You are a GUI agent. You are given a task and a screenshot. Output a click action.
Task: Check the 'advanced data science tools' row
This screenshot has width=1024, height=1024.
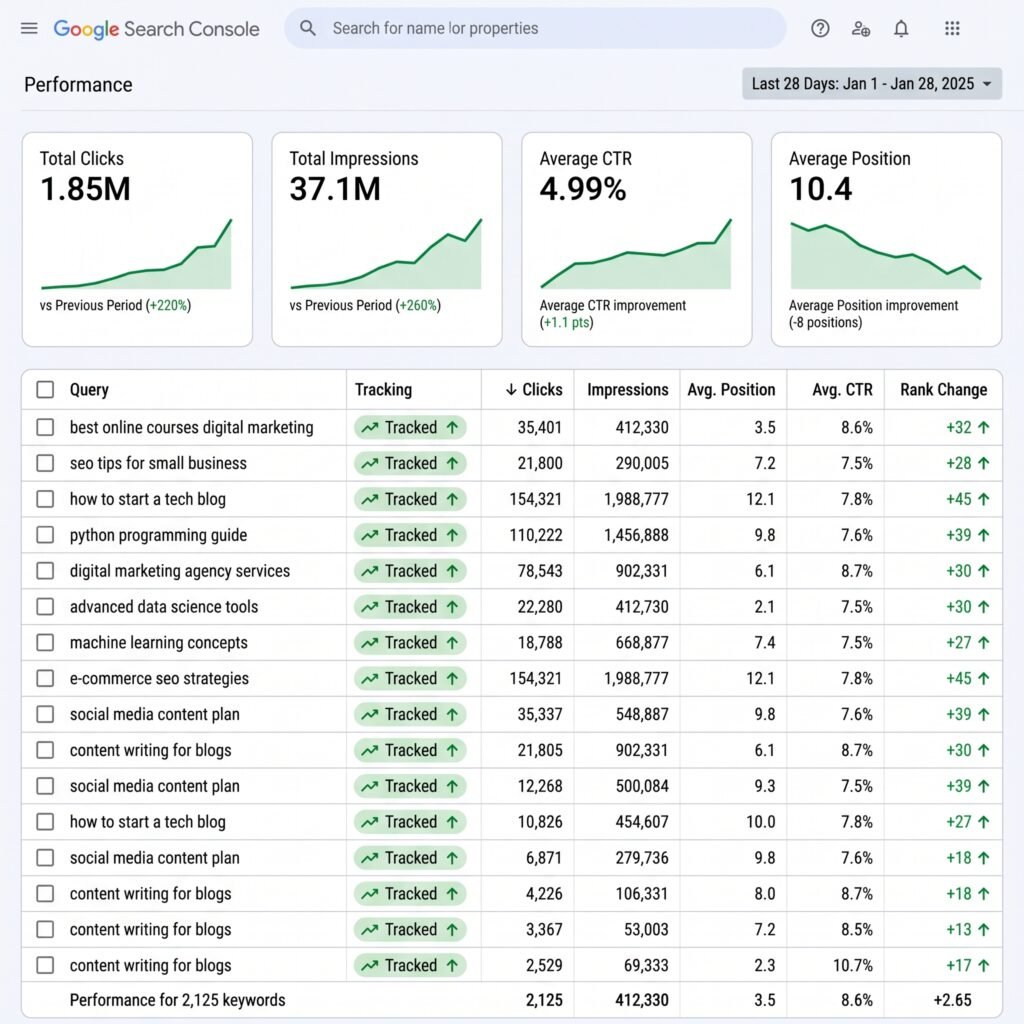pyautogui.click(x=45, y=607)
